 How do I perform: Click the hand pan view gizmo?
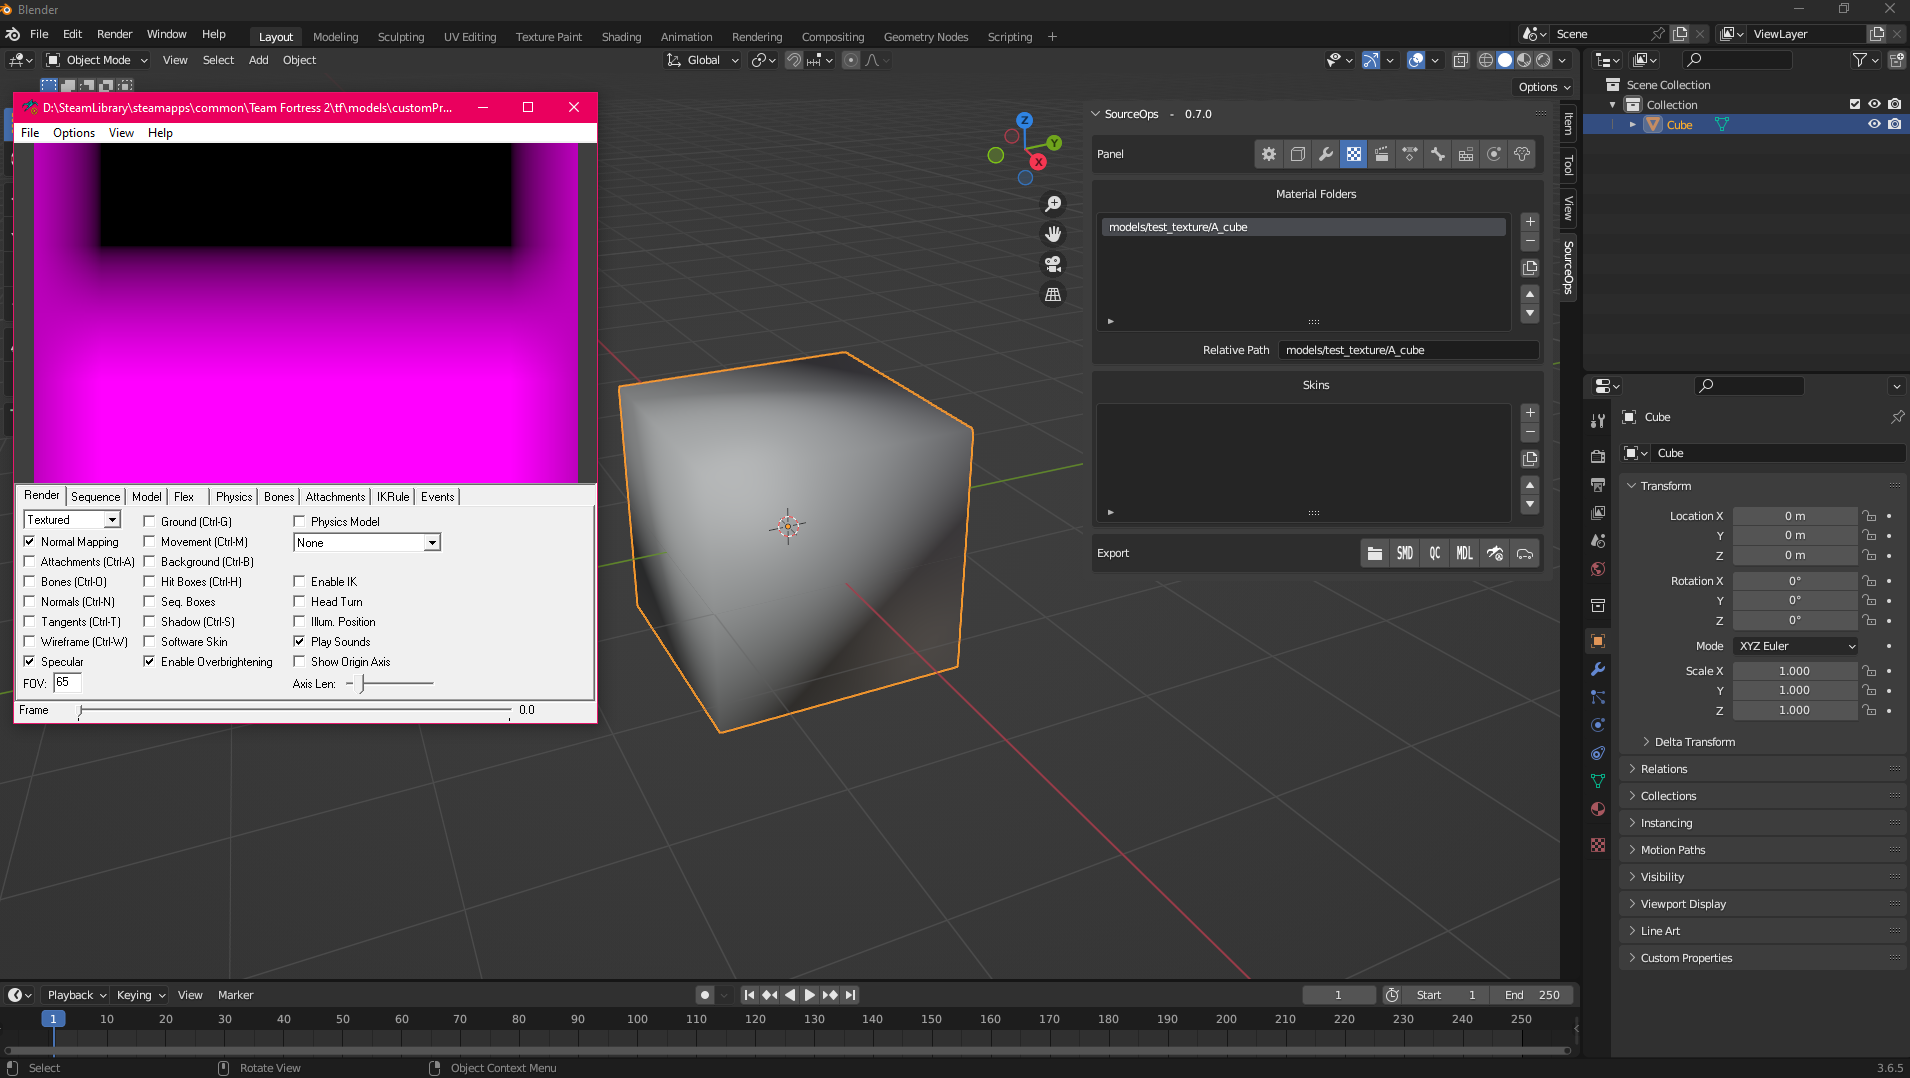click(x=1053, y=234)
